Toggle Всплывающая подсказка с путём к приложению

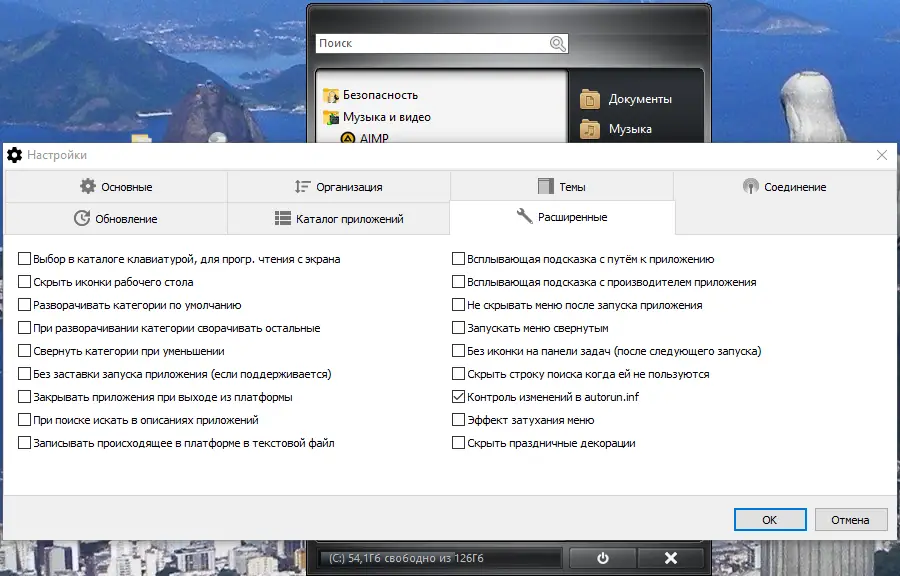coord(458,259)
